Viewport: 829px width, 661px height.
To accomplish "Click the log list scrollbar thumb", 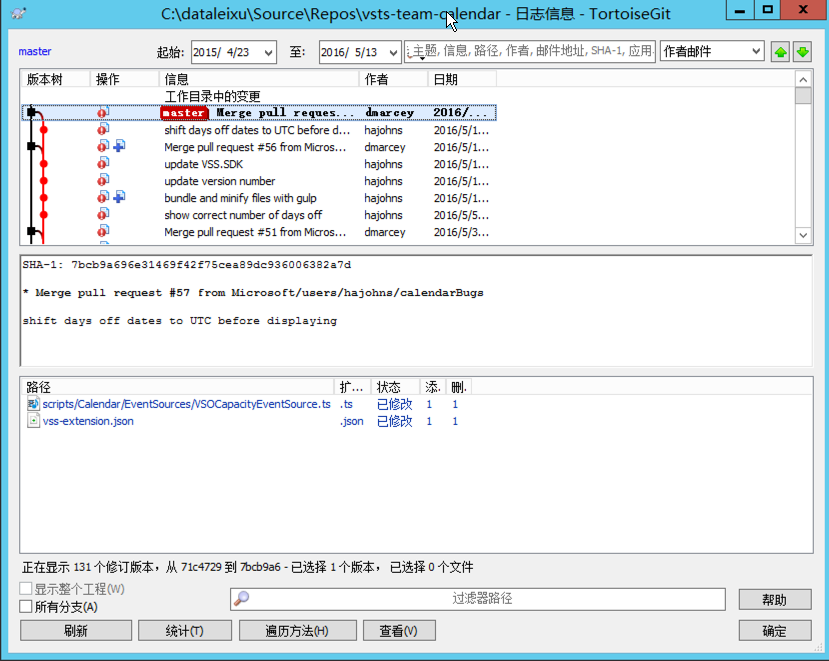I will 803,96.
